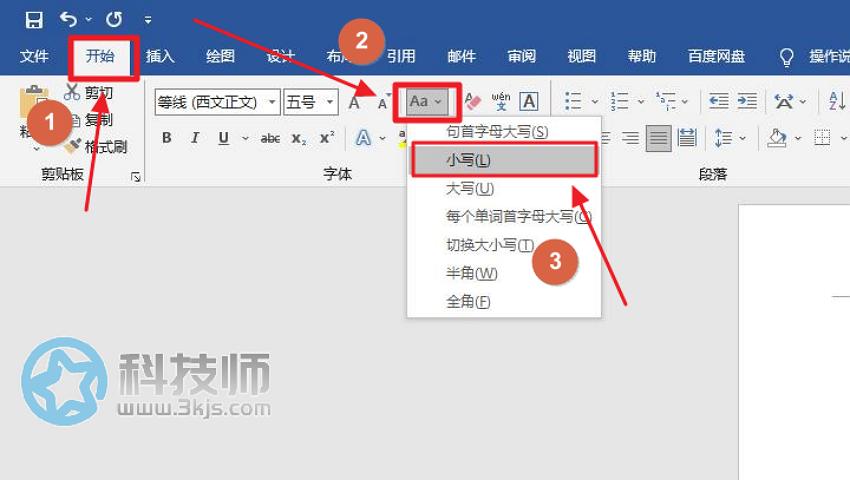Open the Undo history dropdown arrow

(x=88, y=20)
